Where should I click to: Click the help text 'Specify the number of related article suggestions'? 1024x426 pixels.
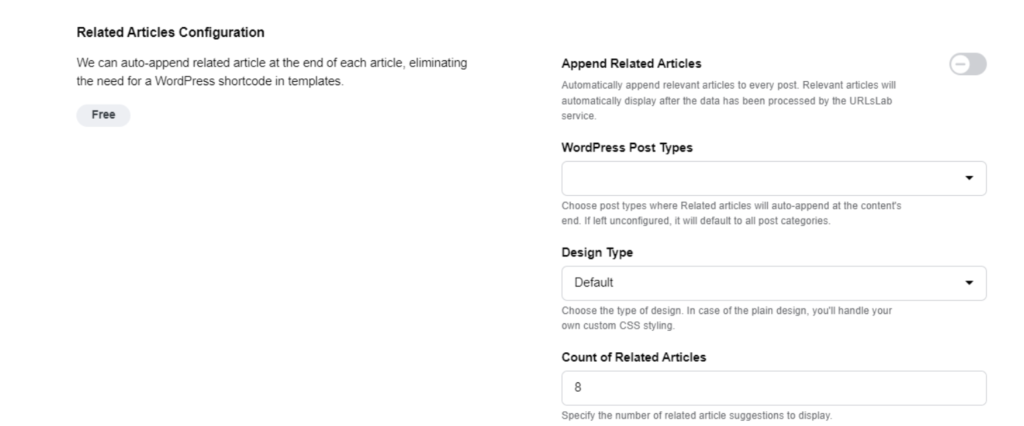[x=697, y=415]
